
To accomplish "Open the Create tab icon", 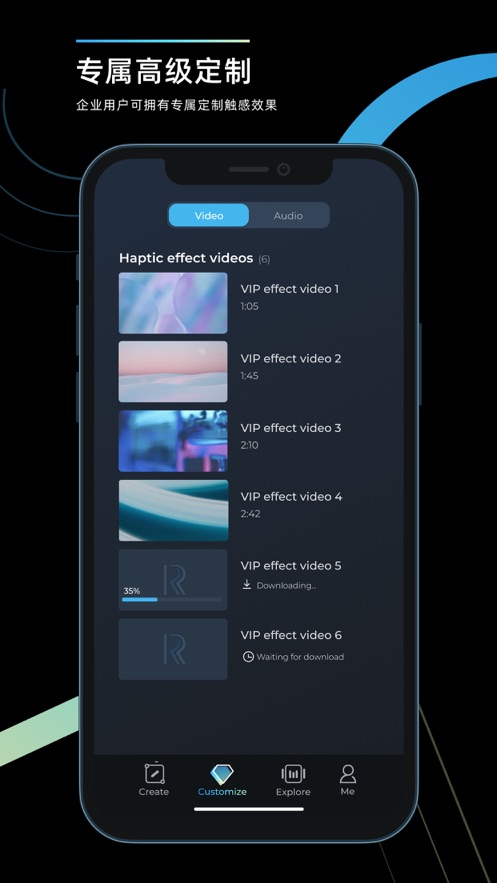I will click(154, 773).
